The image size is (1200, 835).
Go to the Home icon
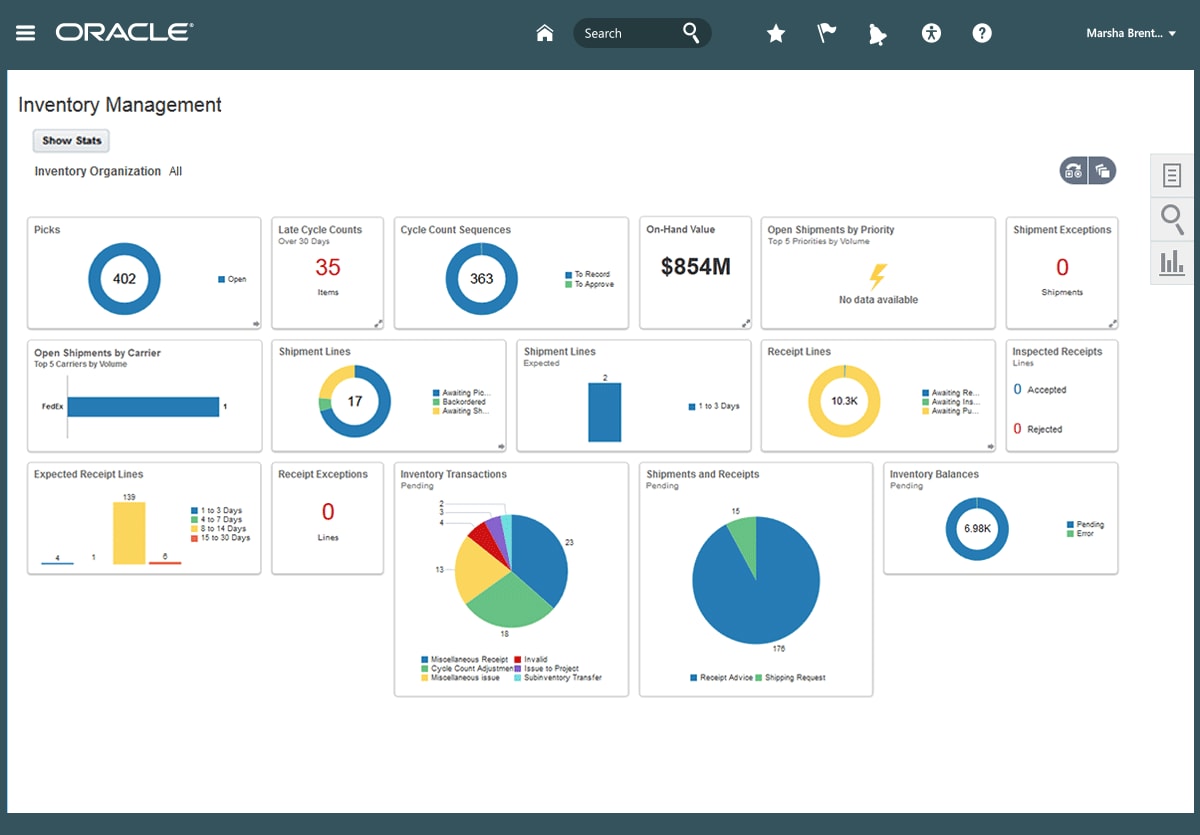[545, 33]
